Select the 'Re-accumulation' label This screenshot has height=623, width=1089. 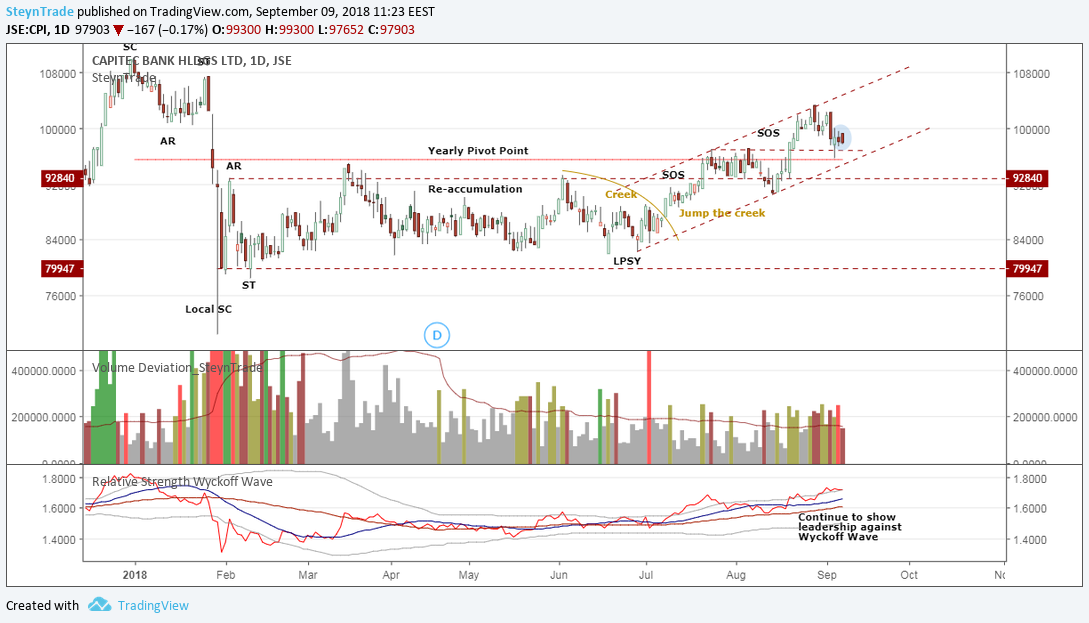tap(475, 189)
